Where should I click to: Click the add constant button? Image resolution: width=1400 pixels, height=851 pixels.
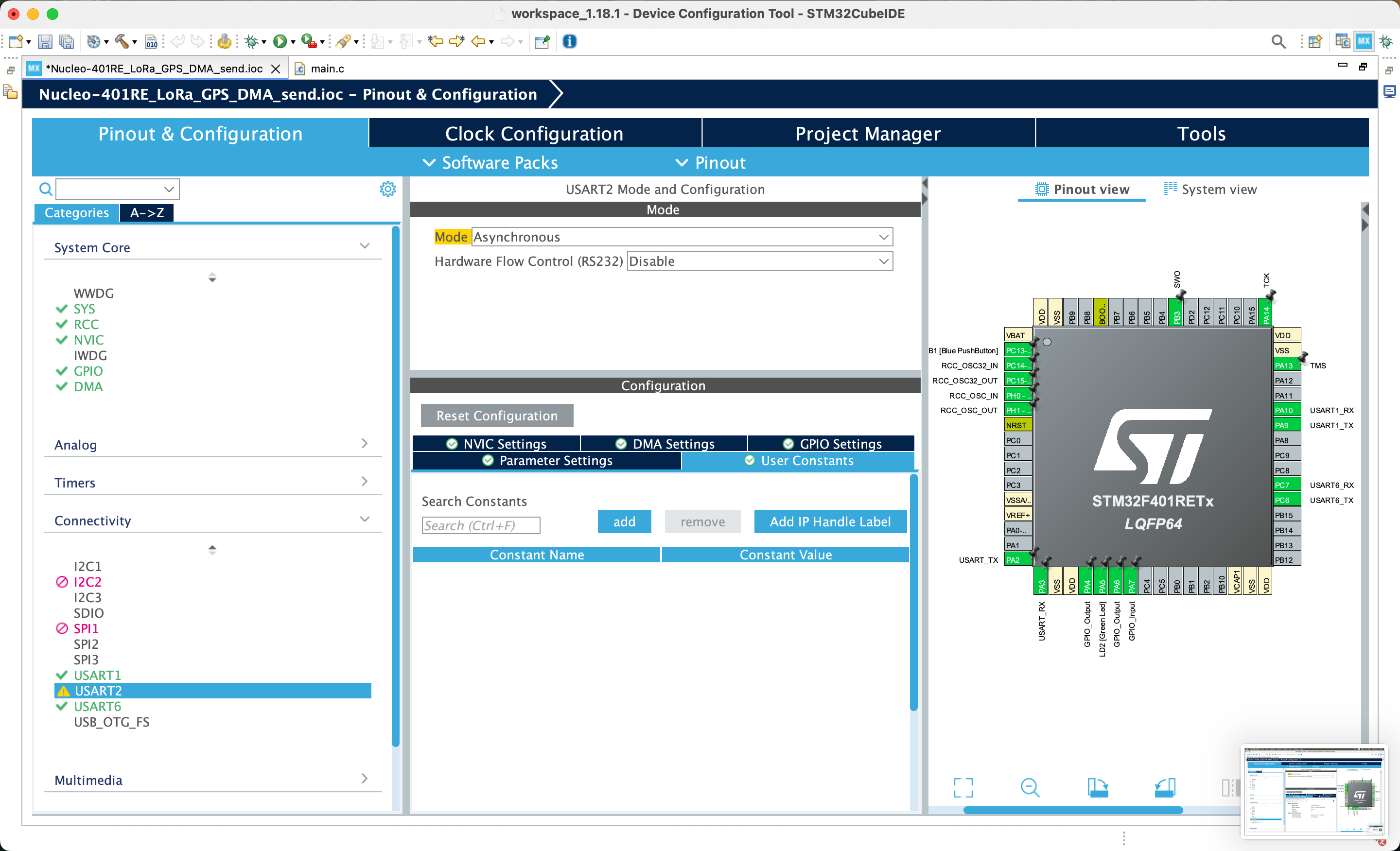point(624,521)
